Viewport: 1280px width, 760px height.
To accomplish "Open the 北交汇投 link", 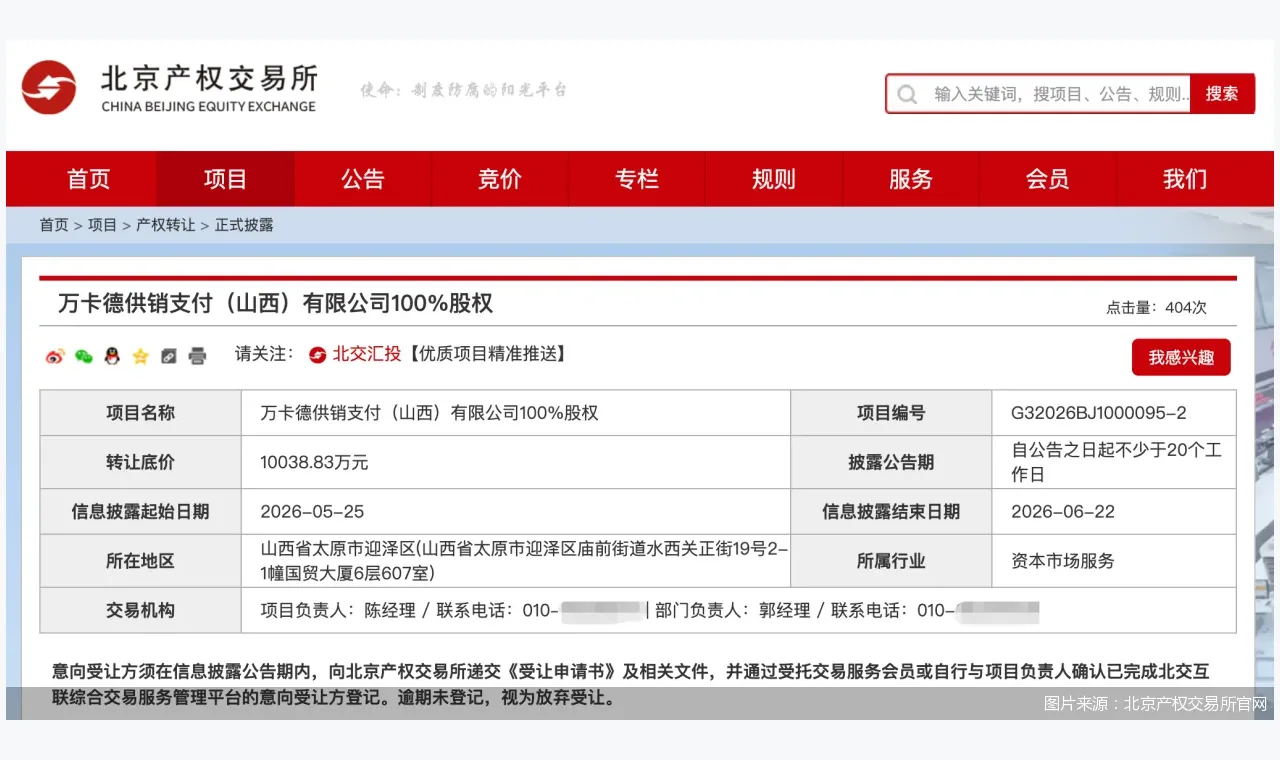I will (x=367, y=354).
